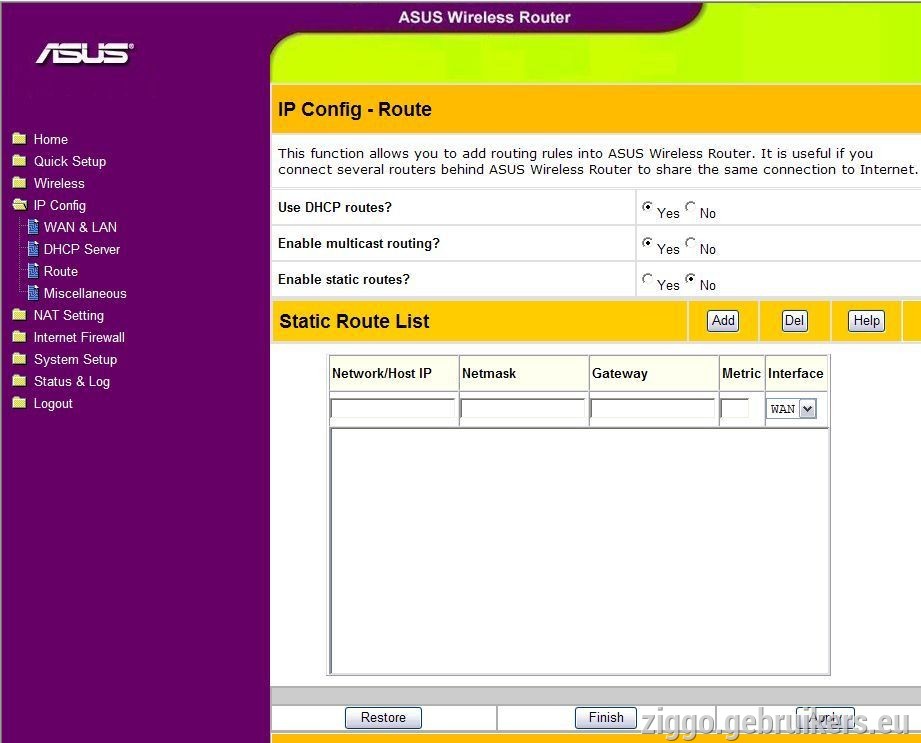Image resolution: width=921 pixels, height=743 pixels.
Task: Click the Add static route button
Action: [723, 321]
